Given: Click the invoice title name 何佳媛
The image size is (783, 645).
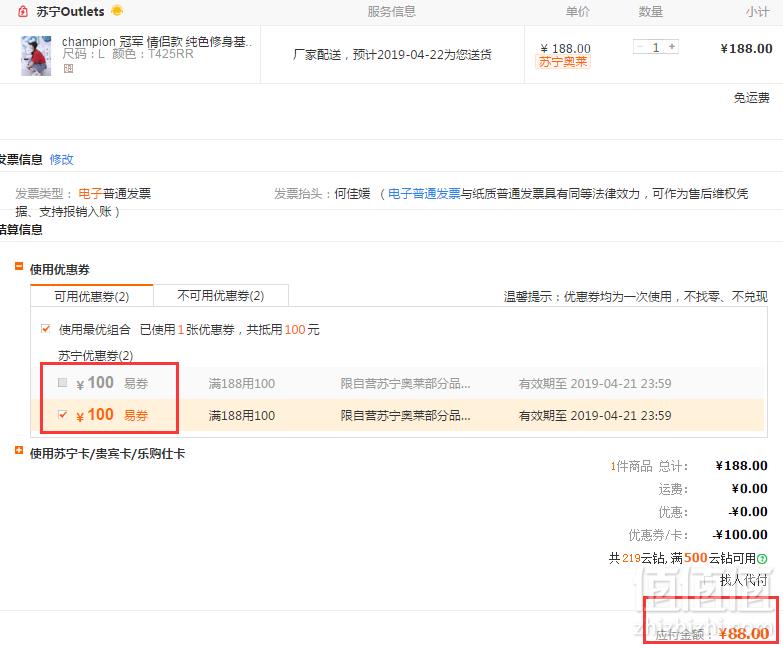Looking at the screenshot, I should pyautogui.click(x=353, y=193).
